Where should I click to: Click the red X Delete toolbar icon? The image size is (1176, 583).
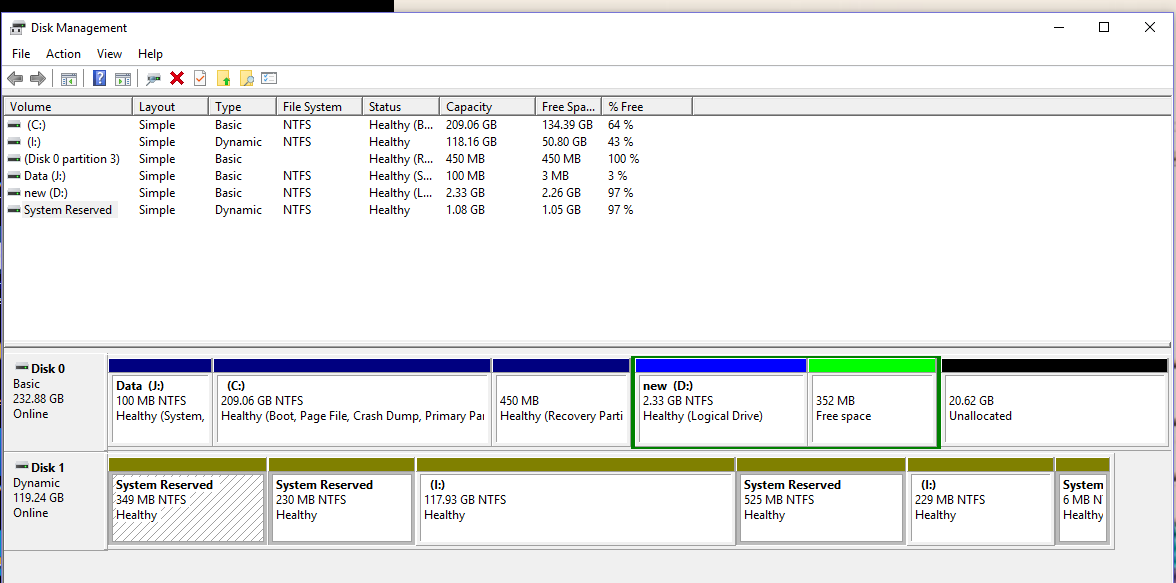tap(177, 78)
